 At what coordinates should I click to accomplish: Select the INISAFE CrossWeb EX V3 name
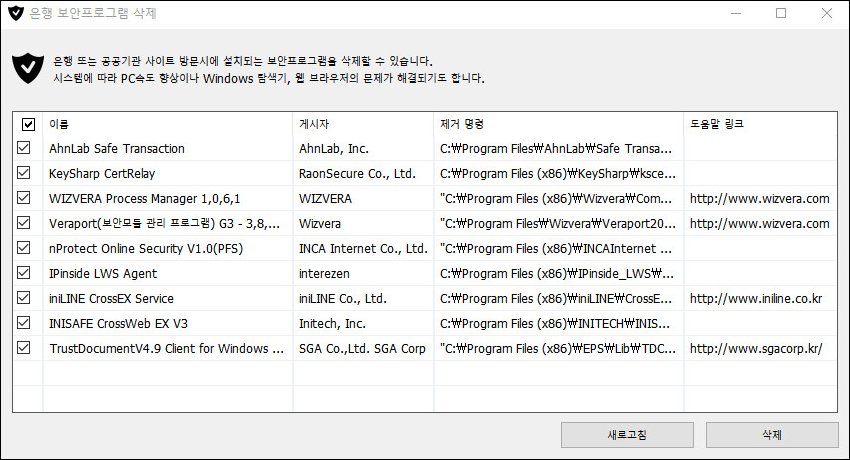pyautogui.click(x=118, y=323)
